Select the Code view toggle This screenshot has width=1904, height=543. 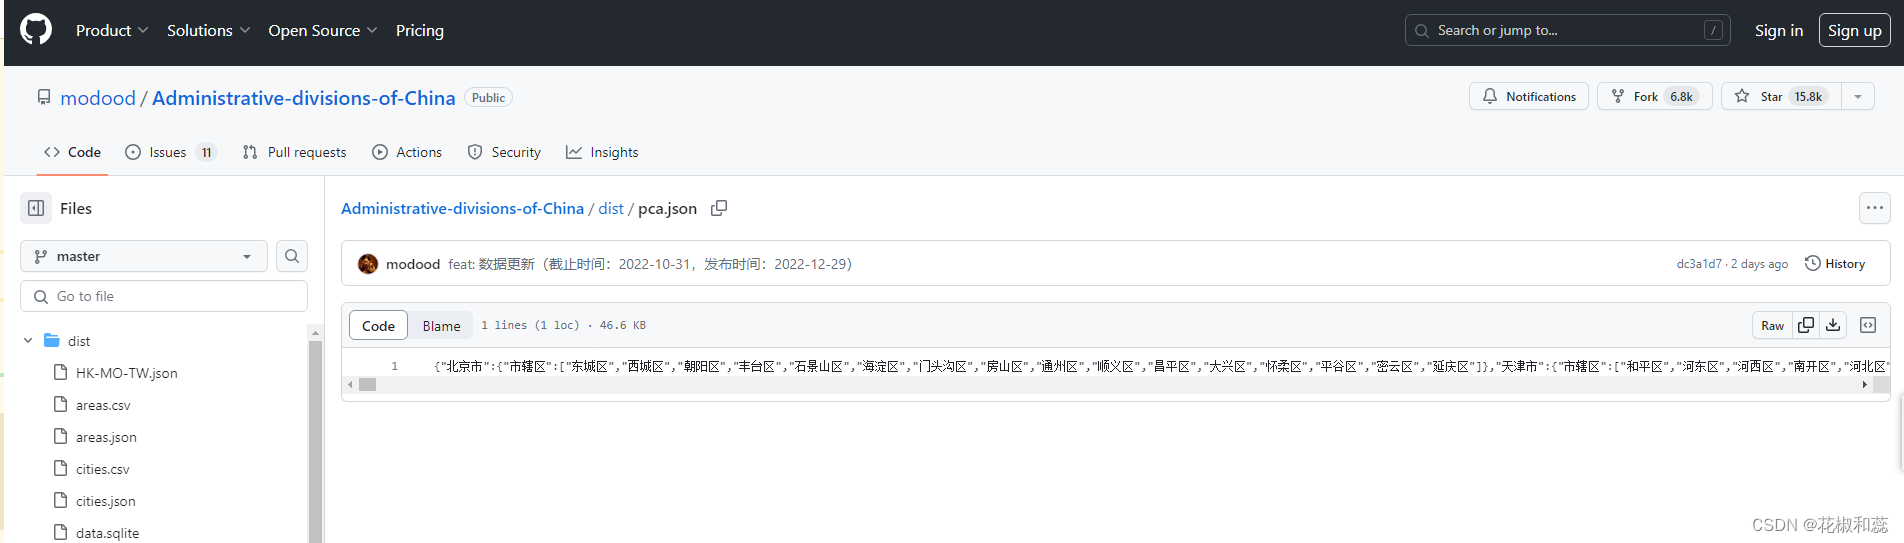tap(378, 326)
